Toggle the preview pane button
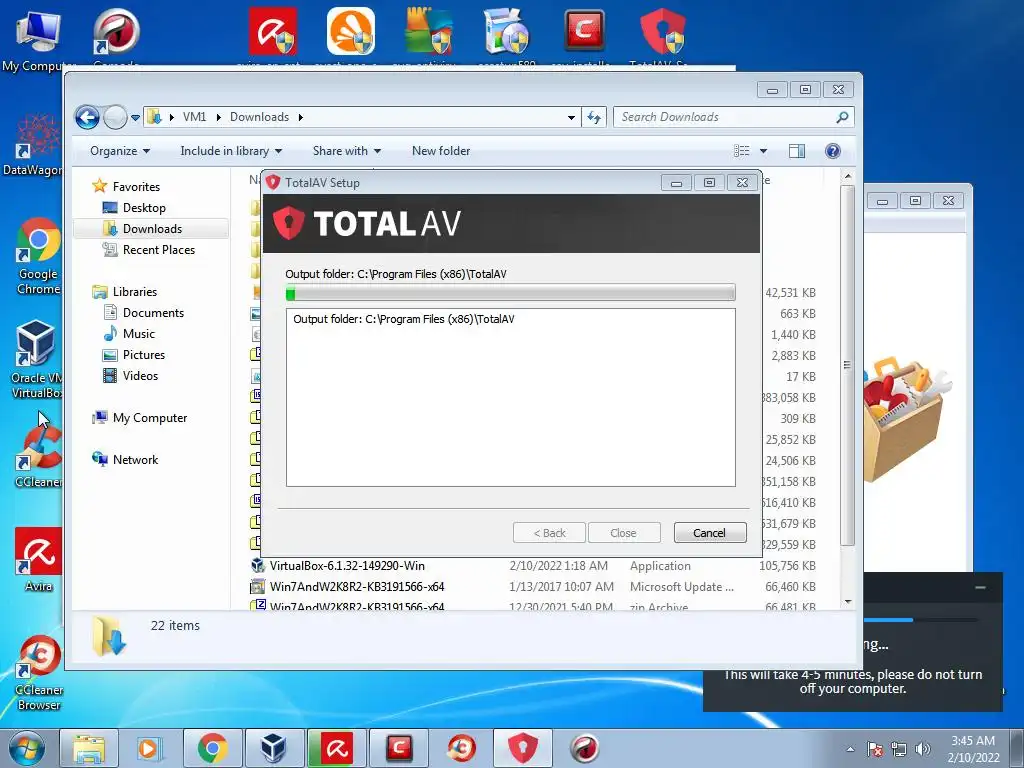This screenshot has height=768, width=1024. [x=797, y=151]
